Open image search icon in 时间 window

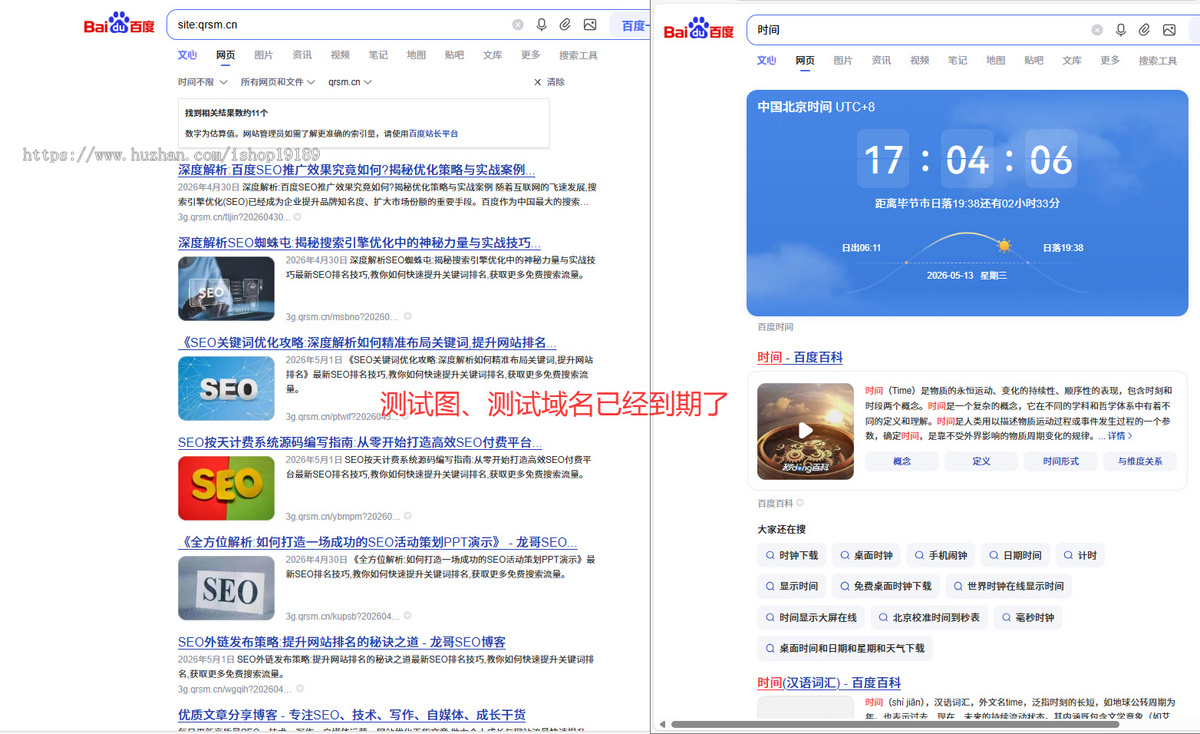(x=1169, y=30)
